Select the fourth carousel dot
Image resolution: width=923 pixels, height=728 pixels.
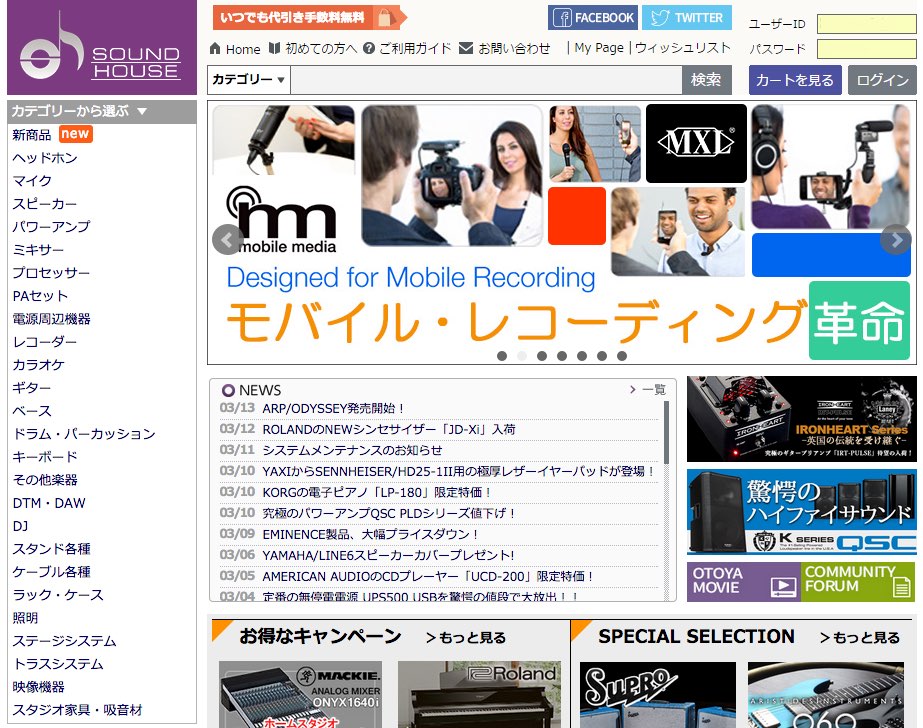click(x=562, y=355)
